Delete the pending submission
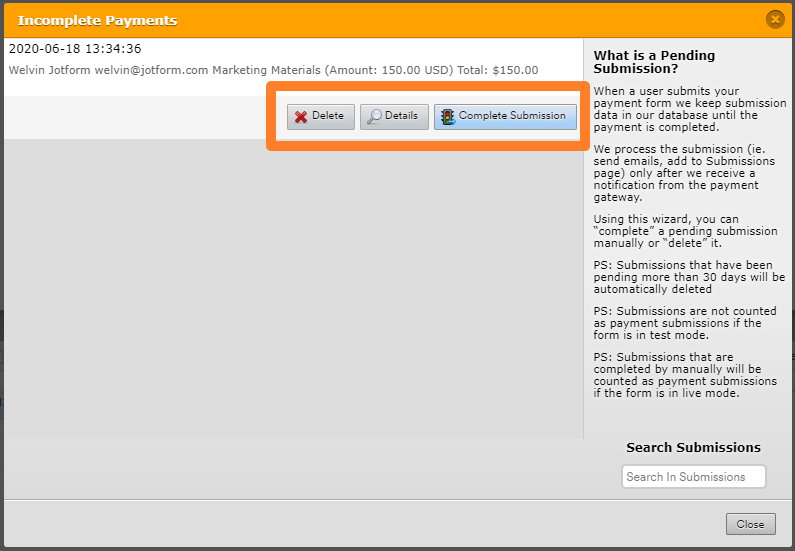This screenshot has width=795, height=551. (x=320, y=116)
